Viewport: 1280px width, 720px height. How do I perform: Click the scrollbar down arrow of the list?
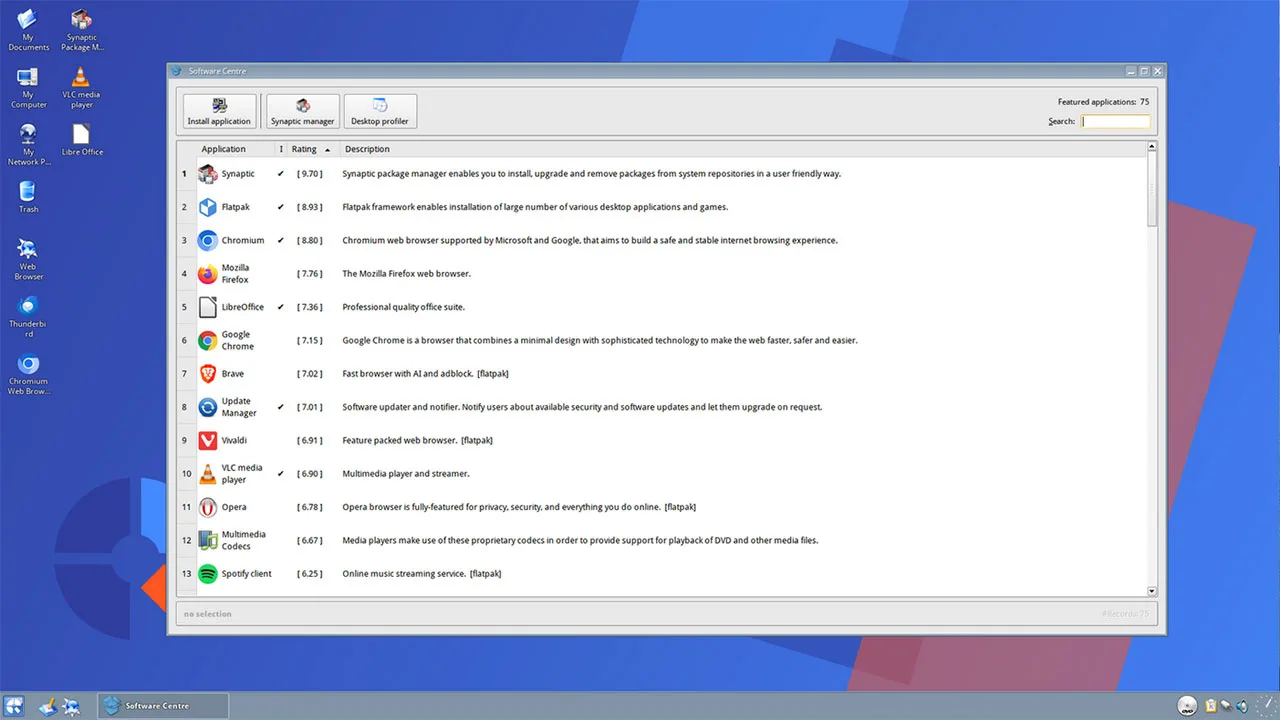[1151, 591]
